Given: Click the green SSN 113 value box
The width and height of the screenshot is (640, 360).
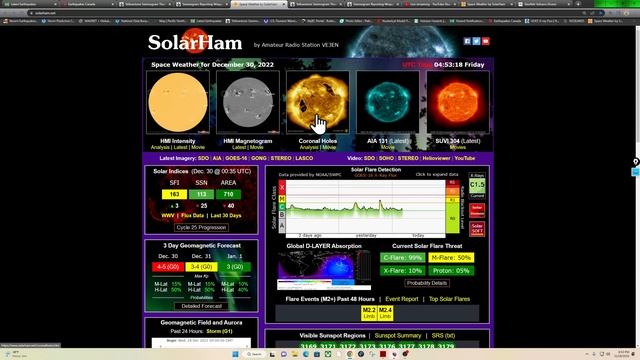Looking at the screenshot, I should (201, 194).
